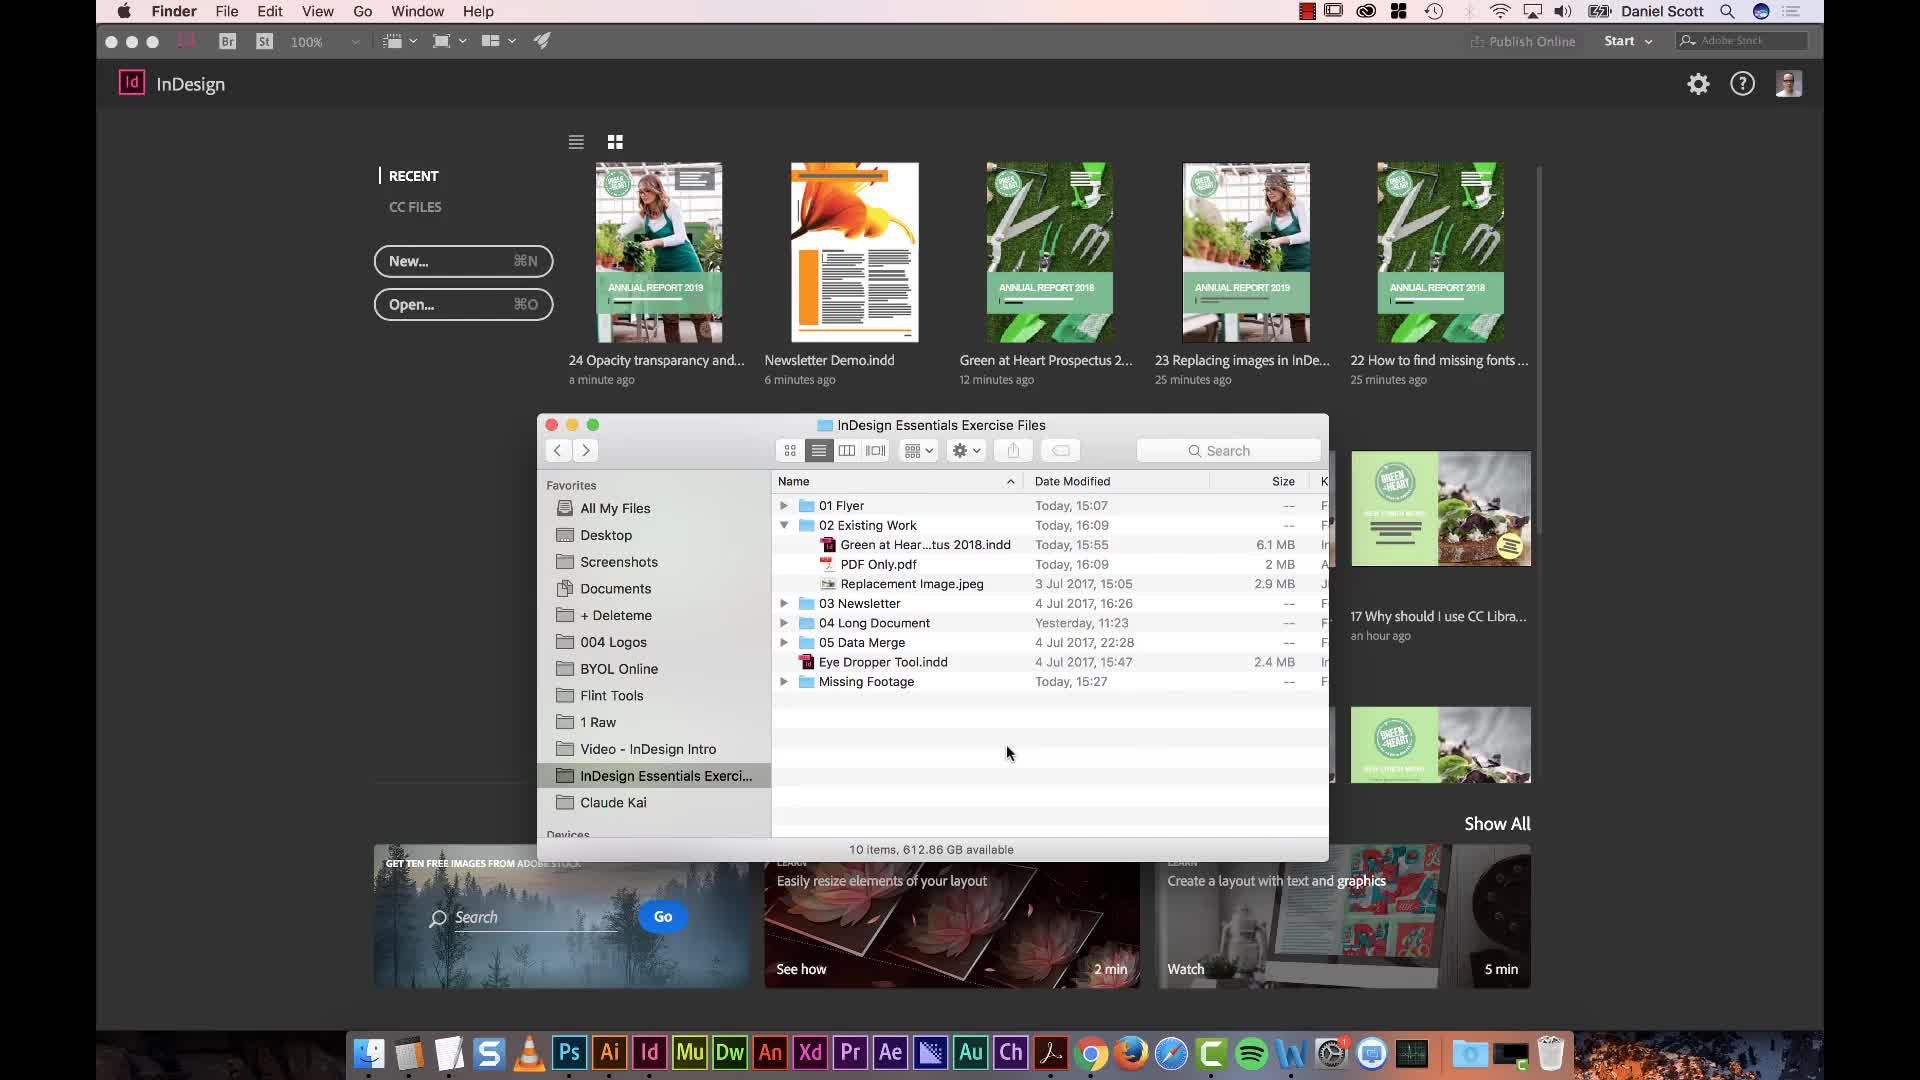Launch Firefox from the dock

coord(1131,1053)
